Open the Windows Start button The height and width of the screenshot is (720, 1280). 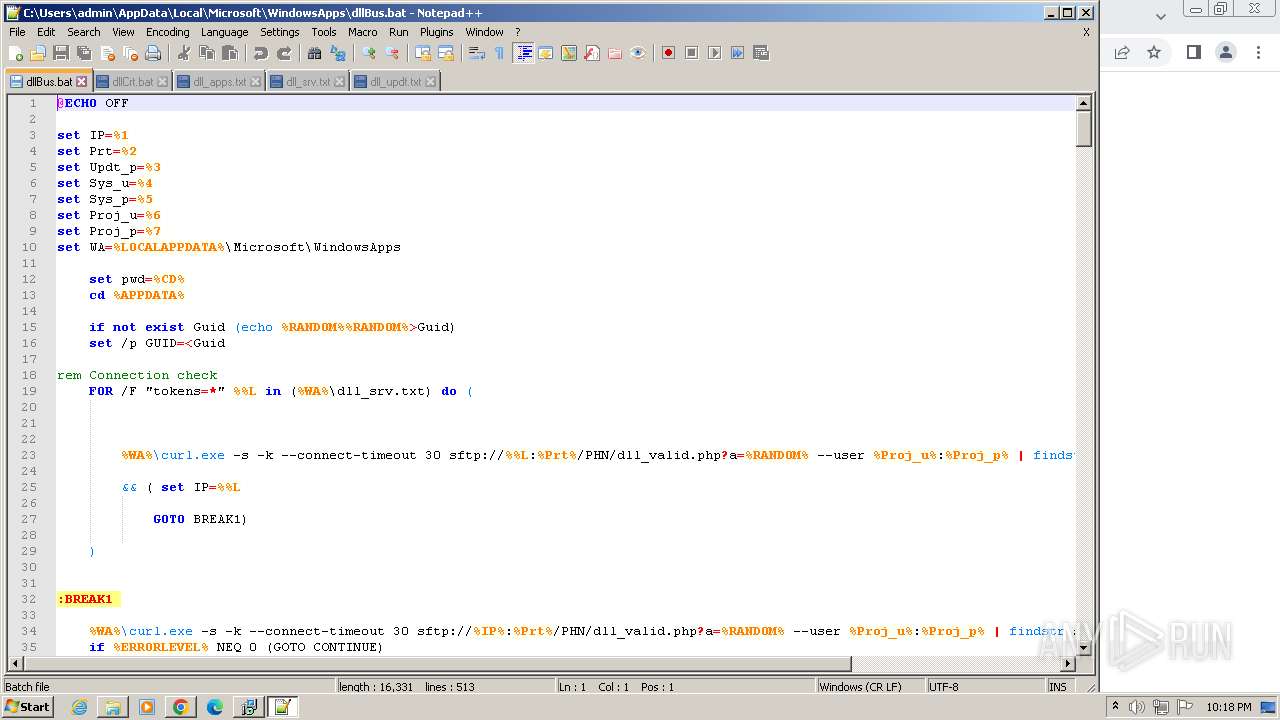27,707
